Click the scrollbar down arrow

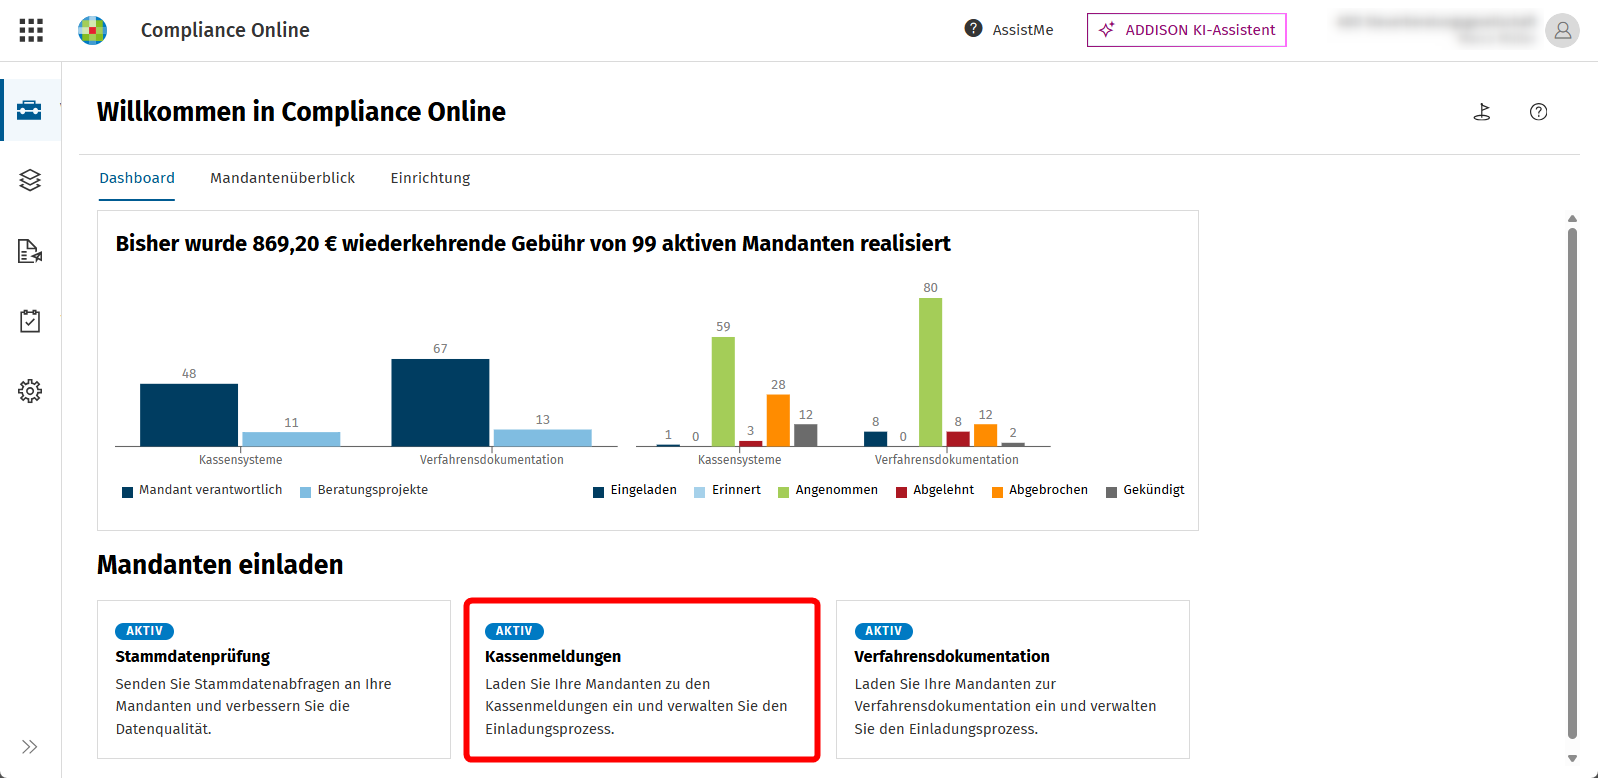(x=1572, y=759)
